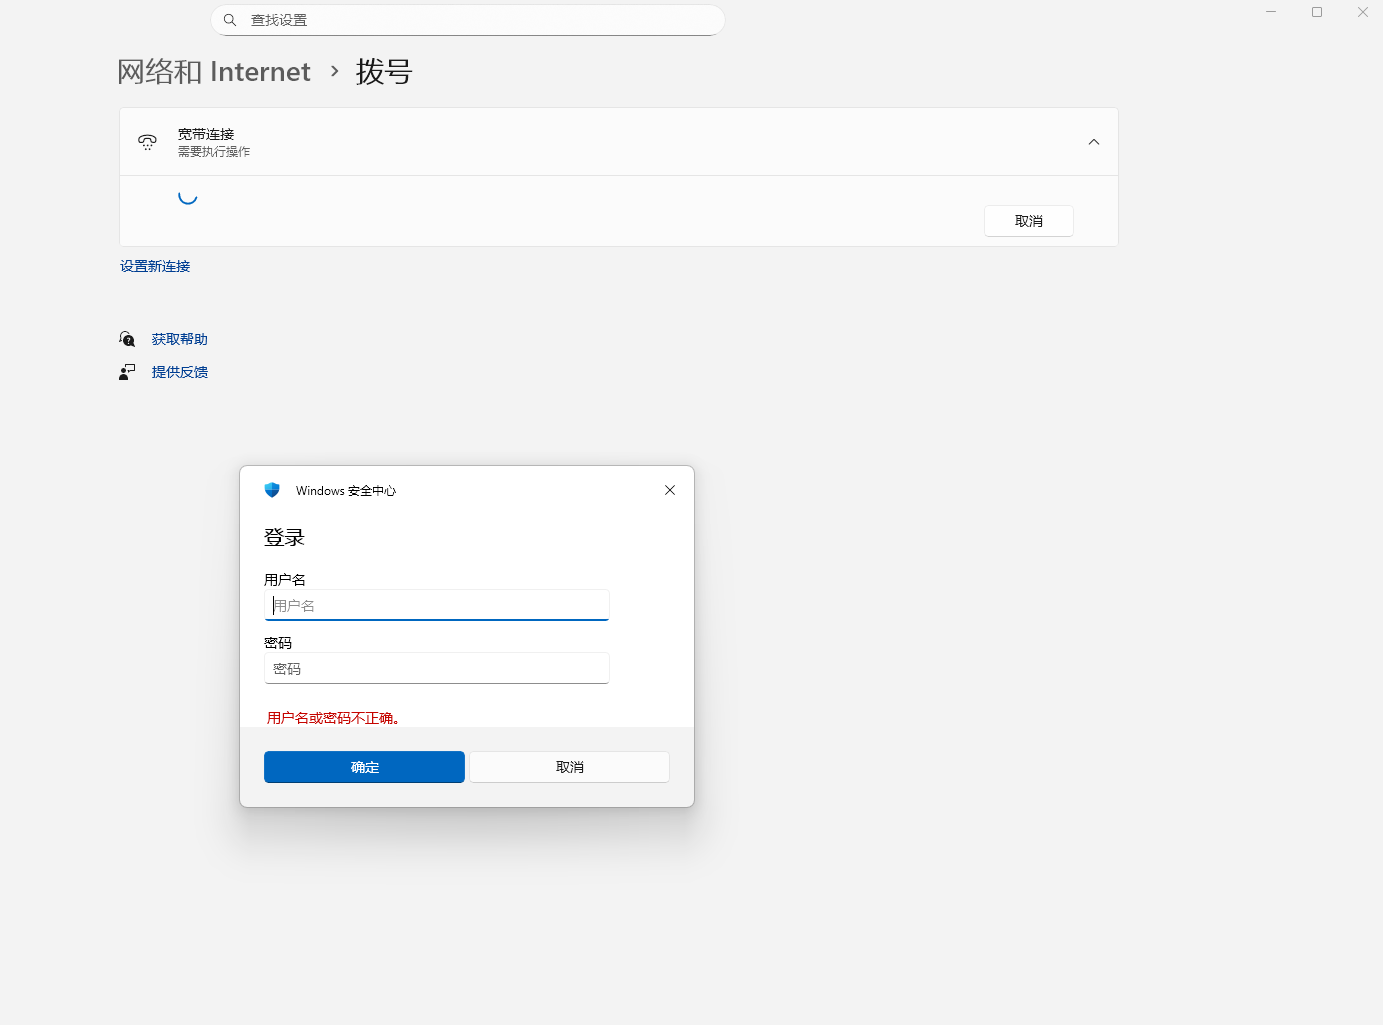This screenshot has height=1025, width=1383.
Task: Click the loading spinner on the connection
Action: point(188,196)
